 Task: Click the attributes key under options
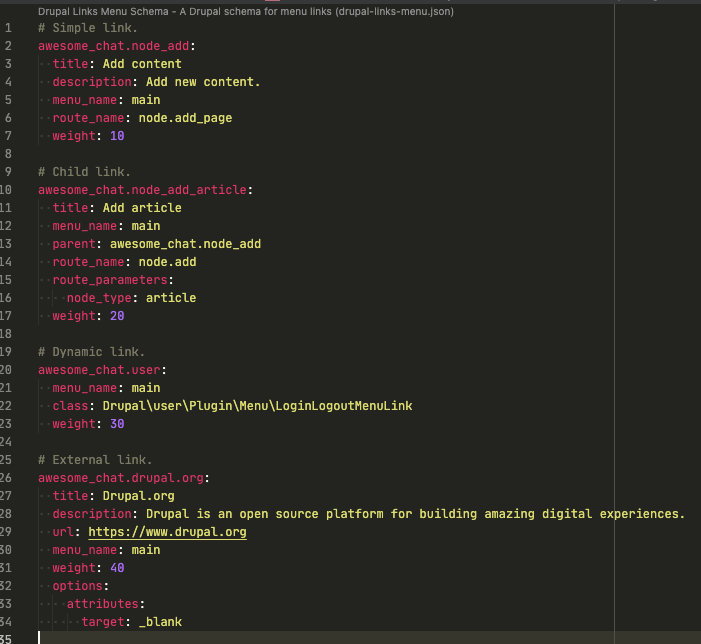103,604
